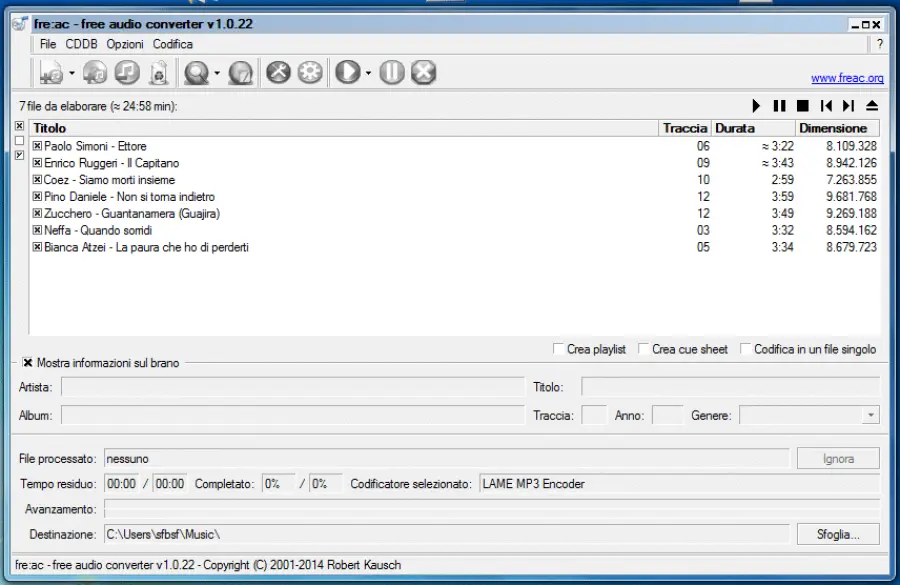Image resolution: width=900 pixels, height=585 pixels.
Task: Enable the Crea playlist option
Action: point(558,349)
